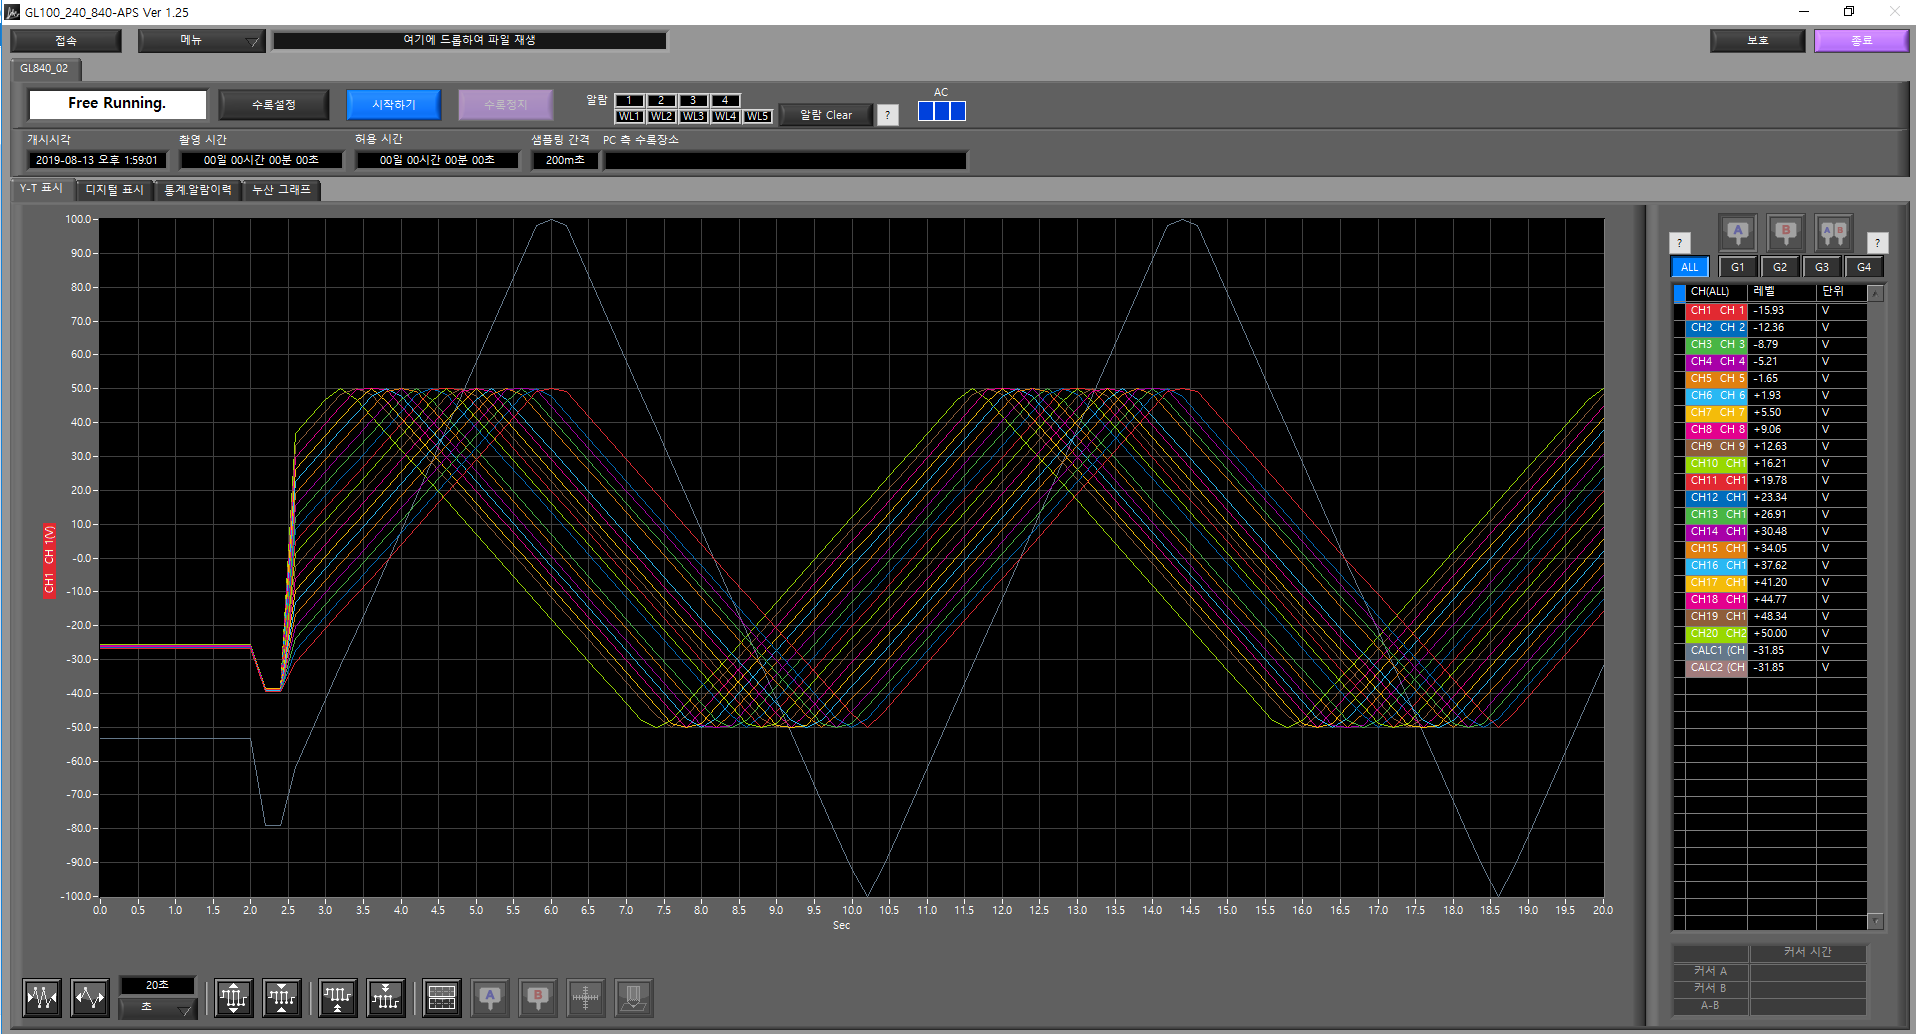Click the CH3 green color swatch
This screenshot has width=1916, height=1034.
pyautogui.click(x=1717, y=345)
